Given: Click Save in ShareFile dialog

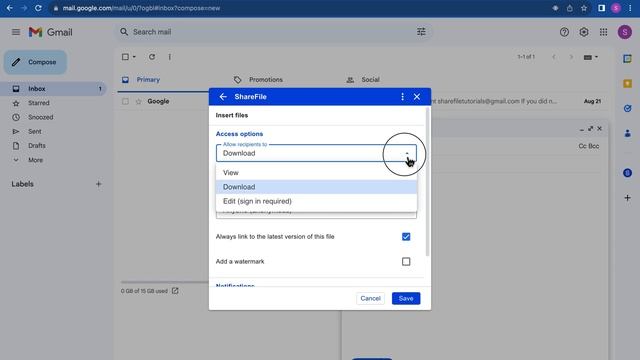Looking at the screenshot, I should [406, 298].
